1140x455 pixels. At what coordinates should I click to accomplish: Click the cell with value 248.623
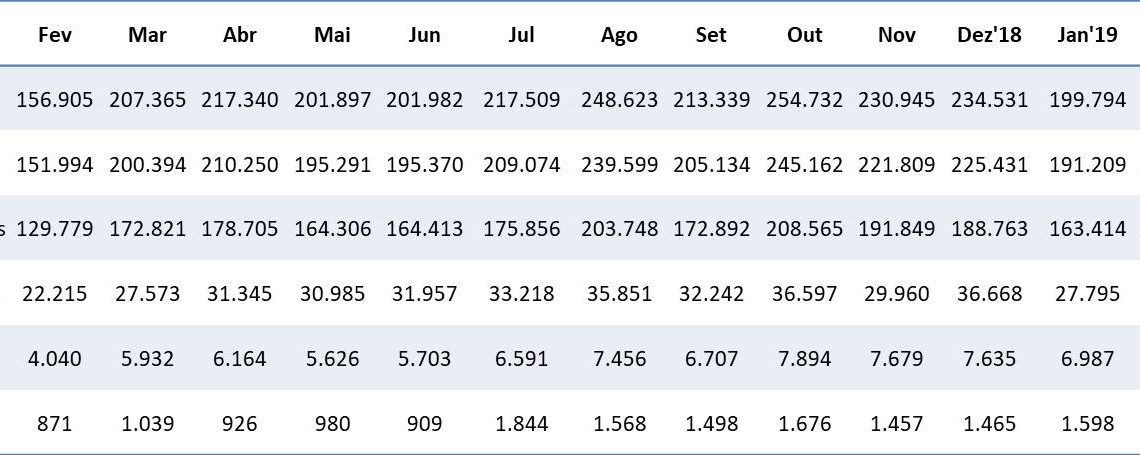coord(619,100)
